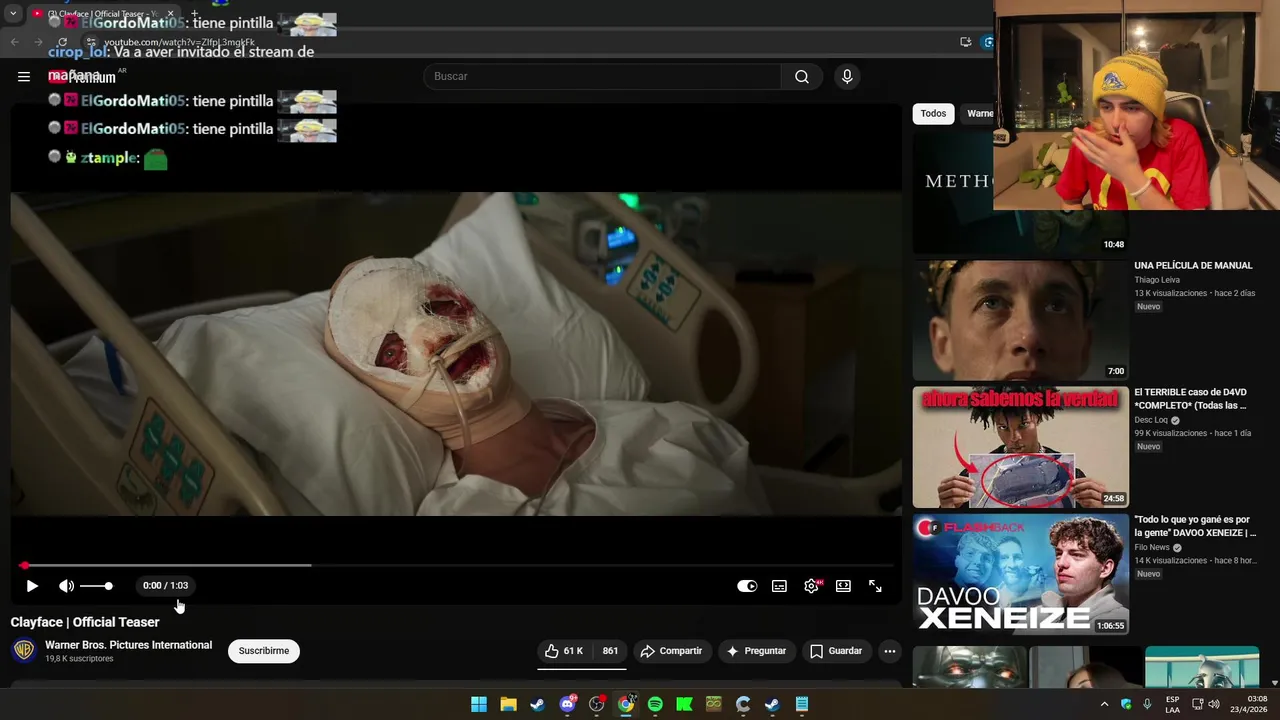Open Google Chrome taskbar icon
This screenshot has width=1280, height=720.
(x=626, y=704)
